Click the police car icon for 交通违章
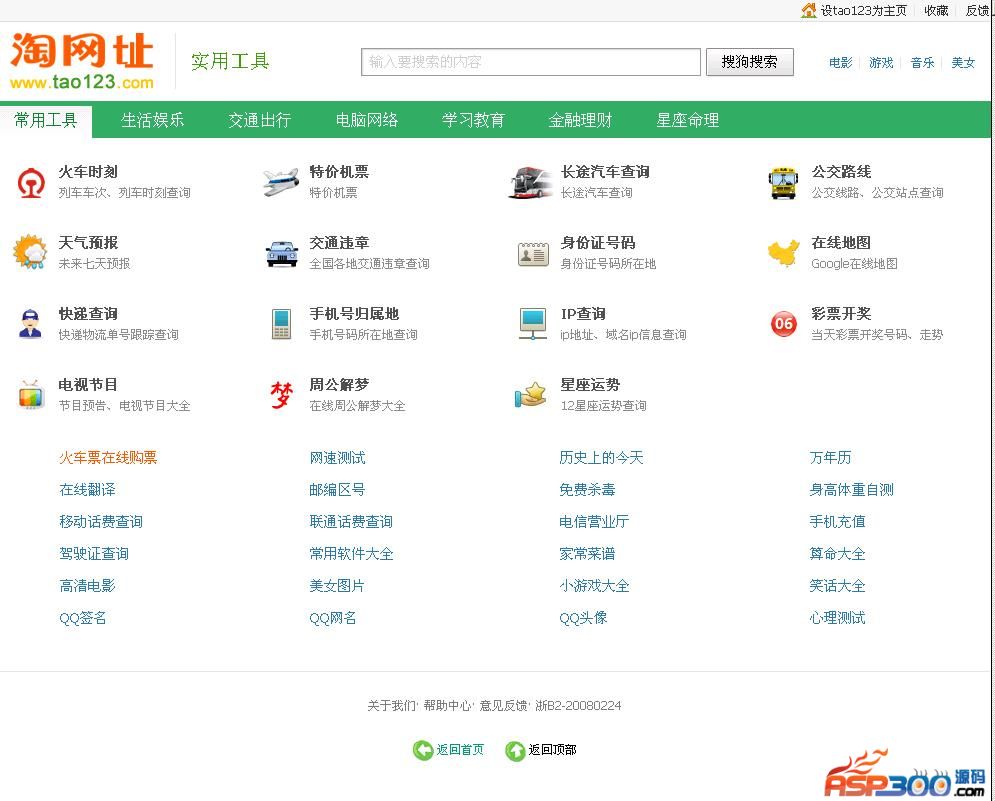This screenshot has width=995, height=801. pyautogui.click(x=281, y=253)
